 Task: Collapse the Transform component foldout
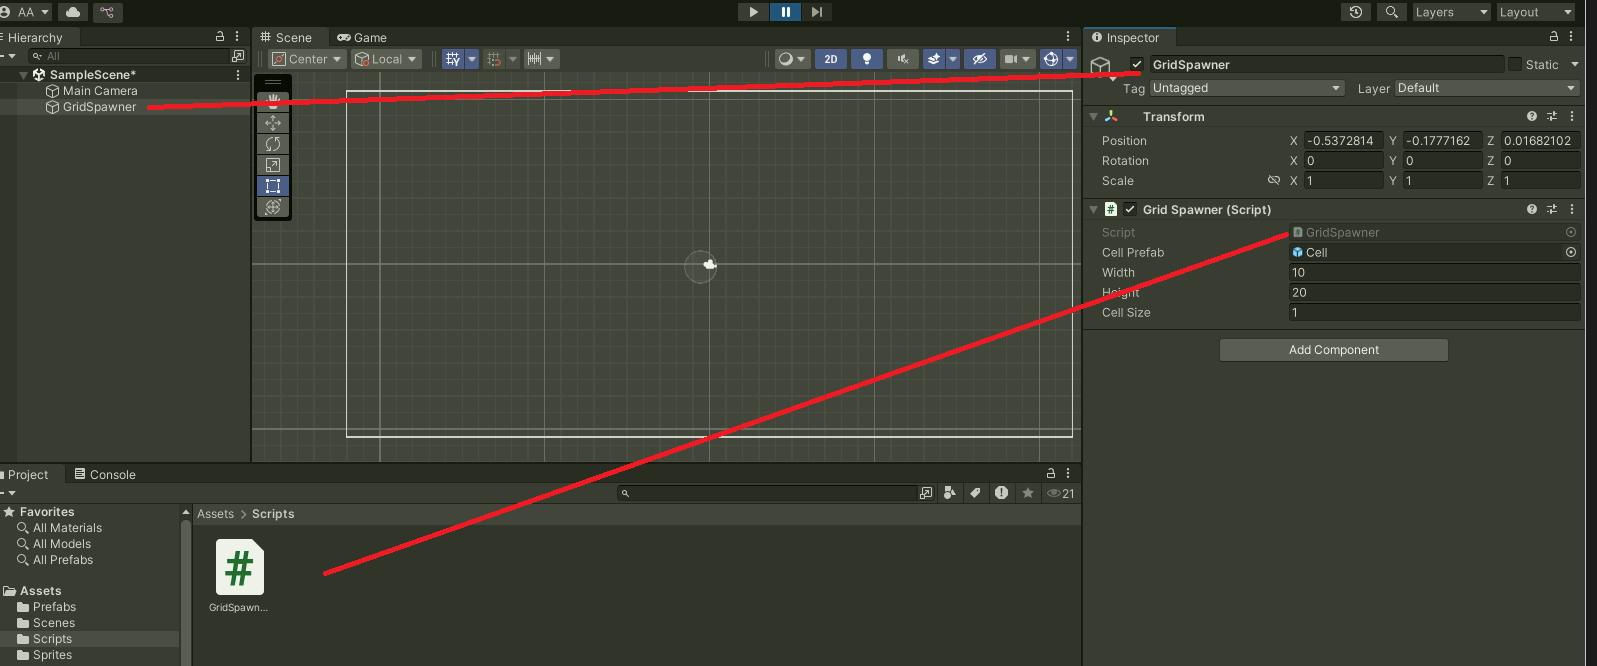coord(1094,117)
